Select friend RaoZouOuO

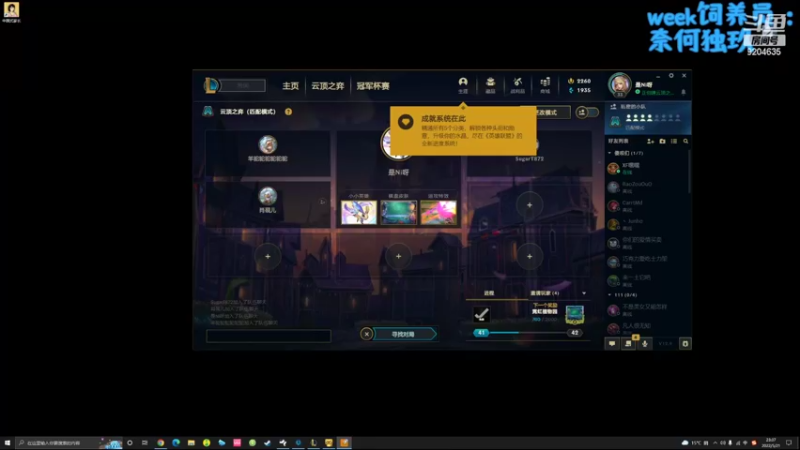click(x=647, y=187)
